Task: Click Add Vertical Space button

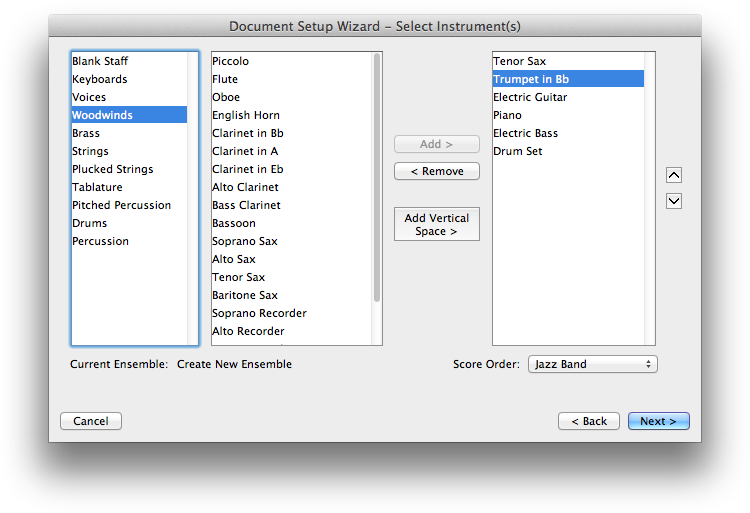Action: click(x=436, y=224)
